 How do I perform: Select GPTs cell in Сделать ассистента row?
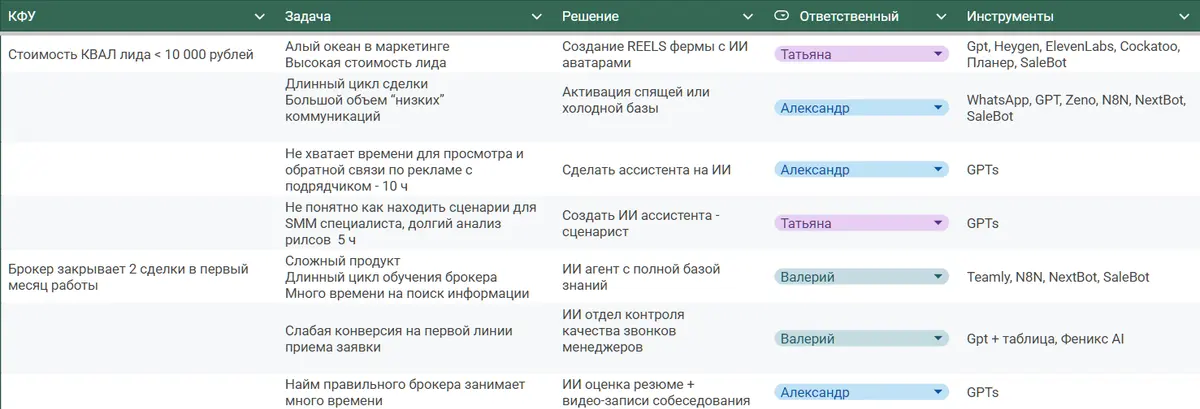click(1080, 170)
